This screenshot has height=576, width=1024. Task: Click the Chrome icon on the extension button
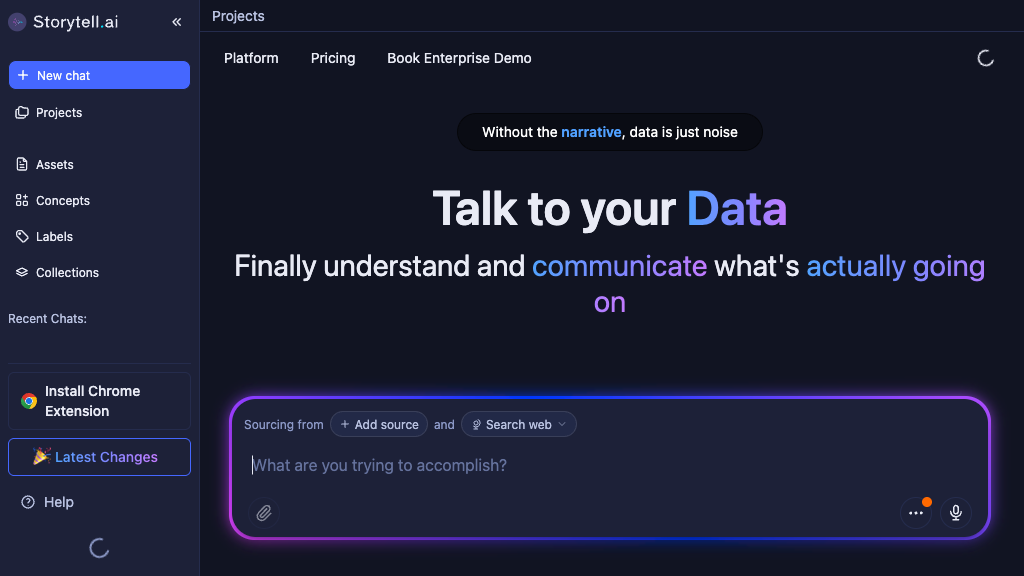coord(27,400)
